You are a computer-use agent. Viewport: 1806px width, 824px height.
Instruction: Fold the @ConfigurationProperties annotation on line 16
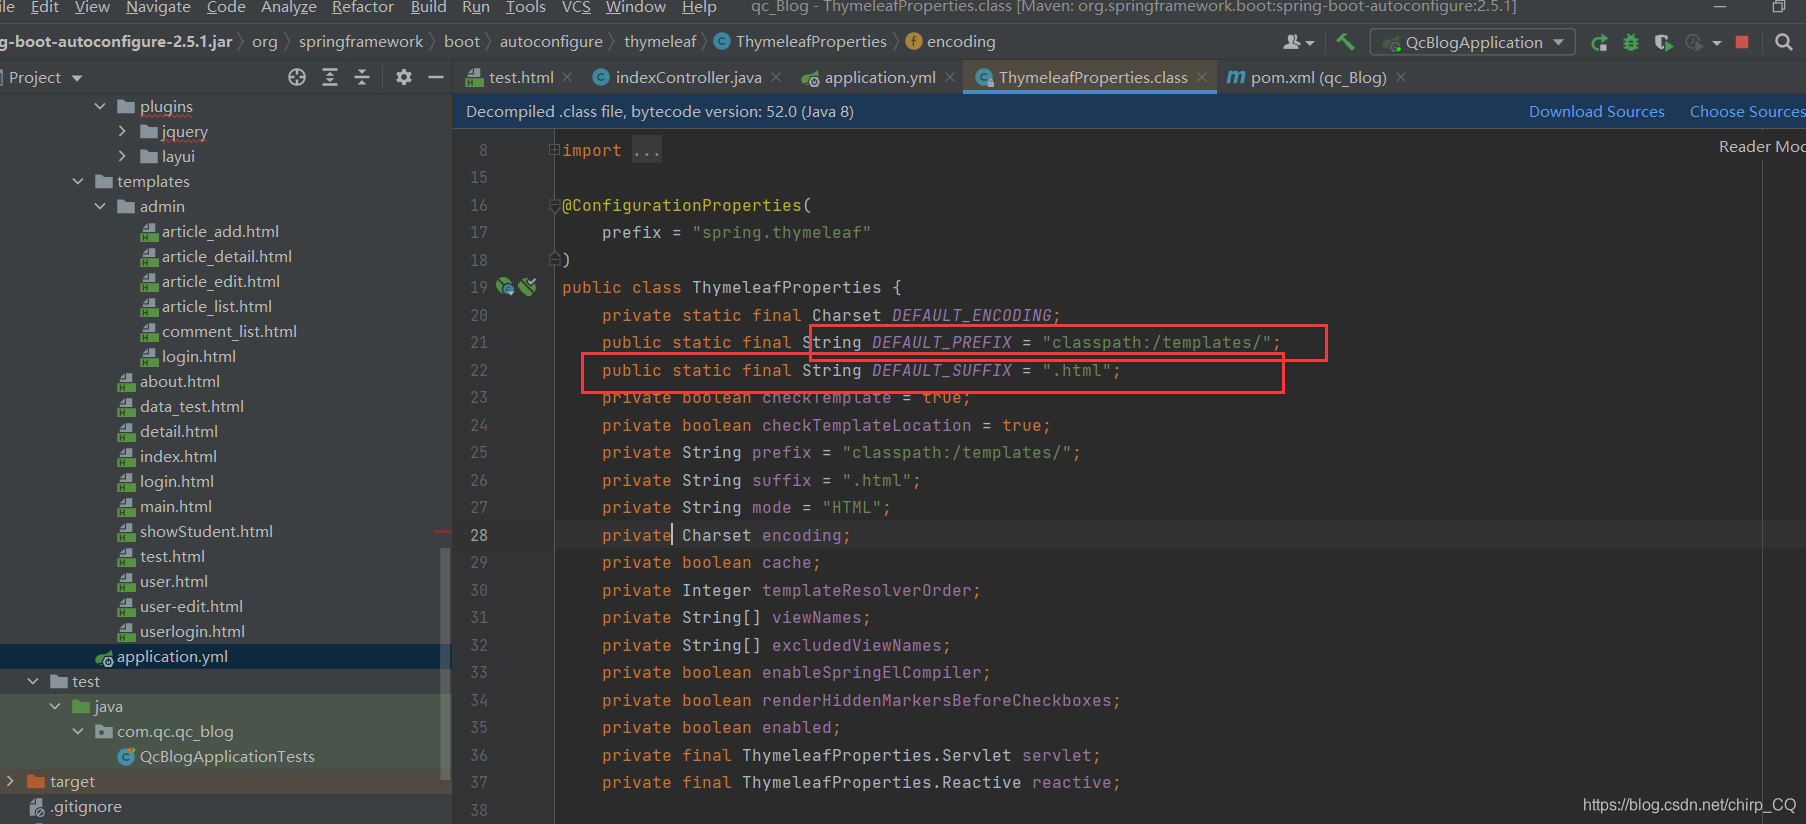553,205
